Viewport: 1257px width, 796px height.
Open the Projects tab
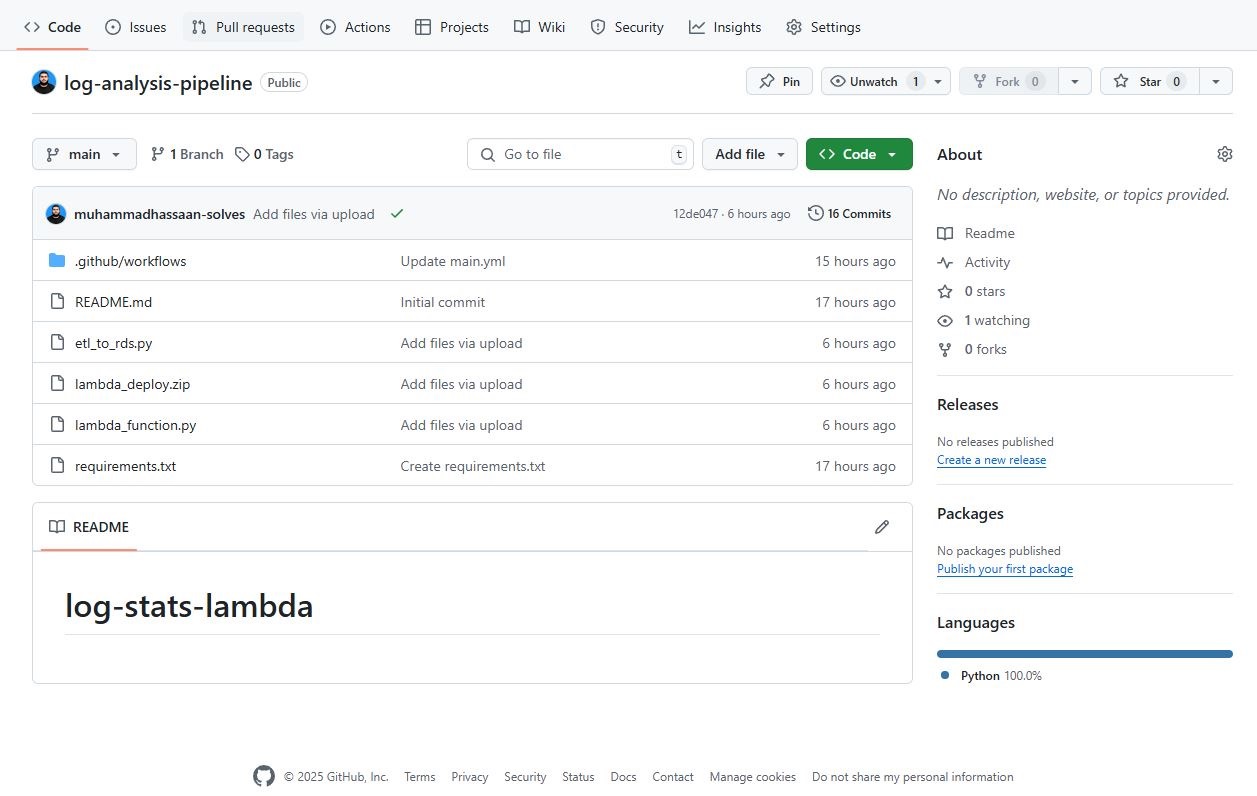[452, 27]
